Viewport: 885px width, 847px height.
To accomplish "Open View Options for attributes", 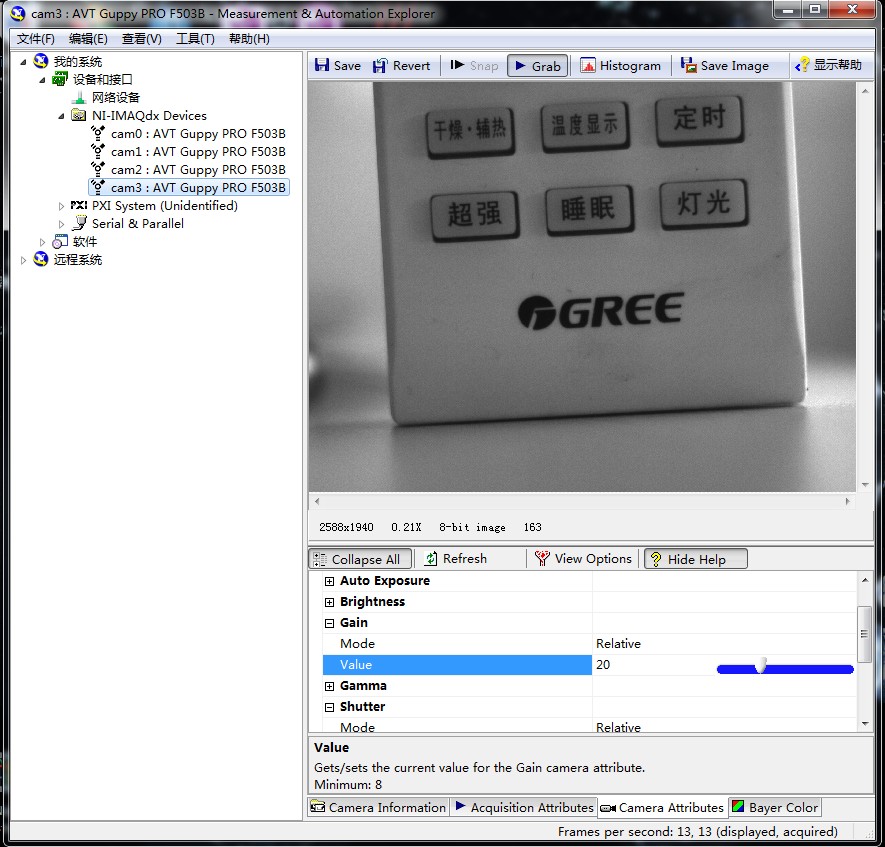I will 583,559.
